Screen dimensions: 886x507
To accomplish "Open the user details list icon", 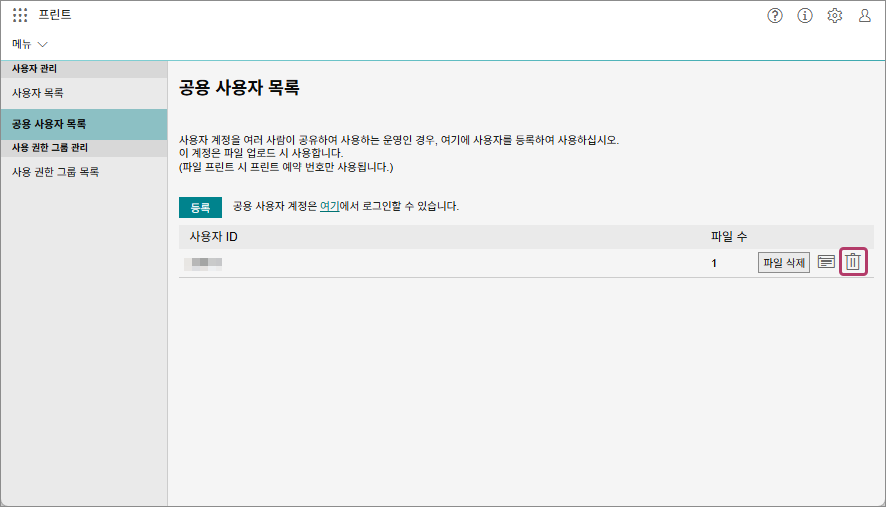I will click(x=826, y=262).
